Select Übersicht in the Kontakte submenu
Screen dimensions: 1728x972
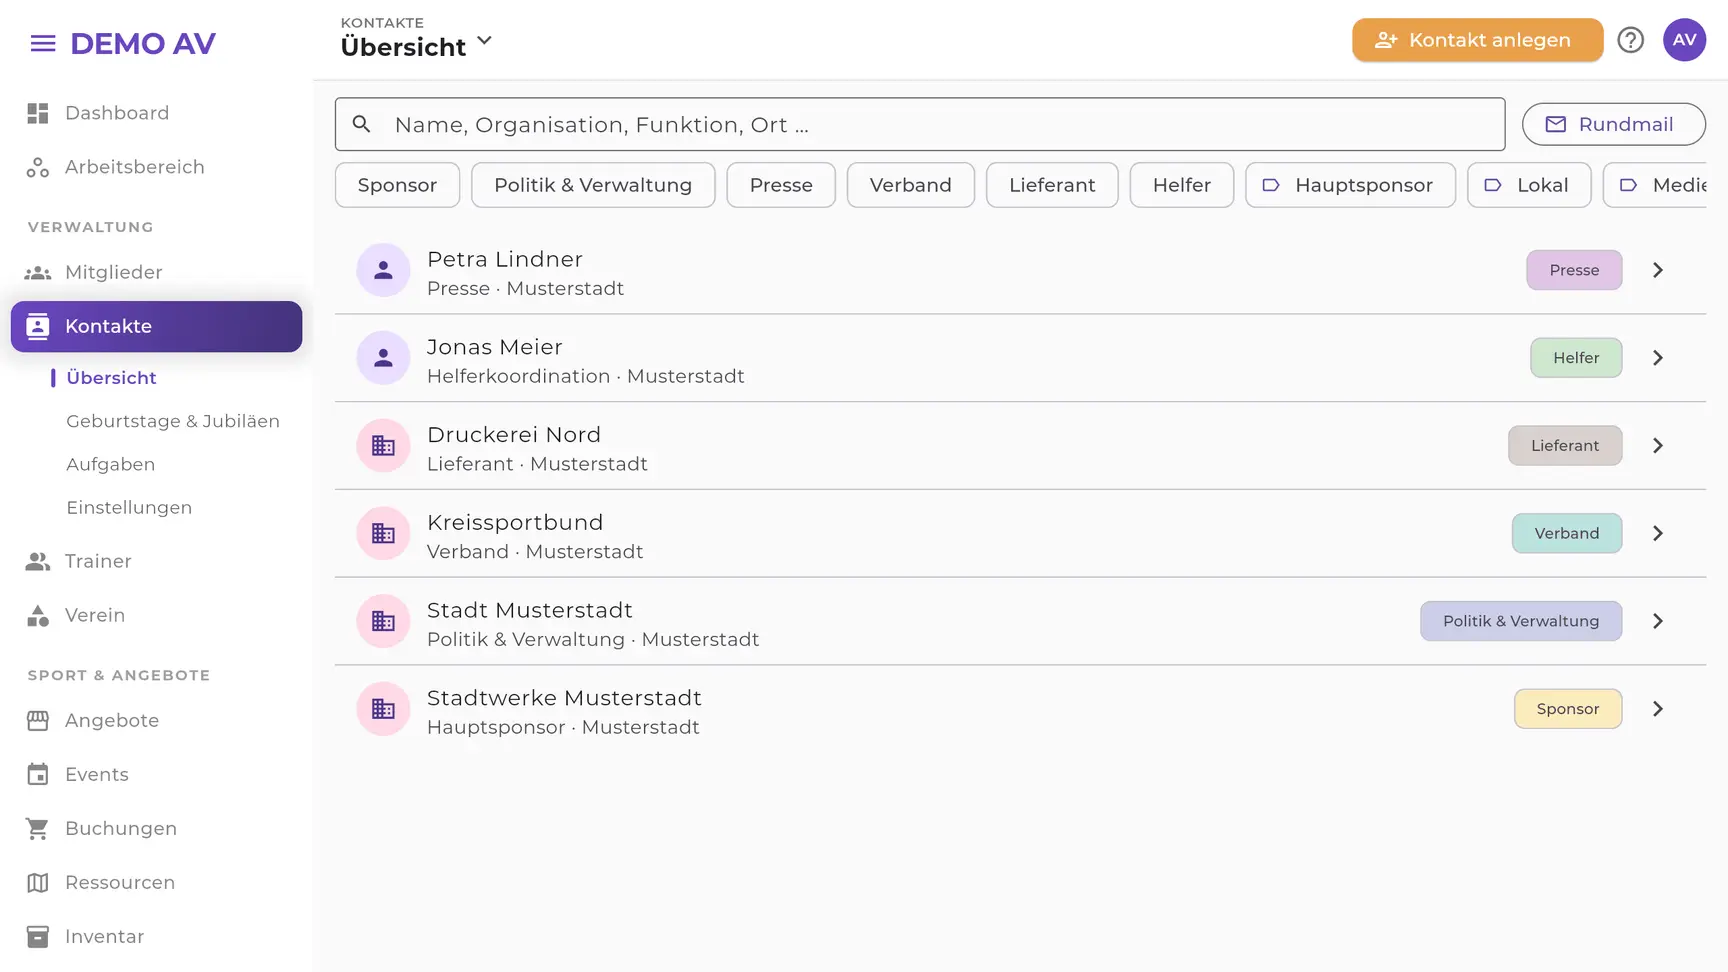(x=111, y=378)
